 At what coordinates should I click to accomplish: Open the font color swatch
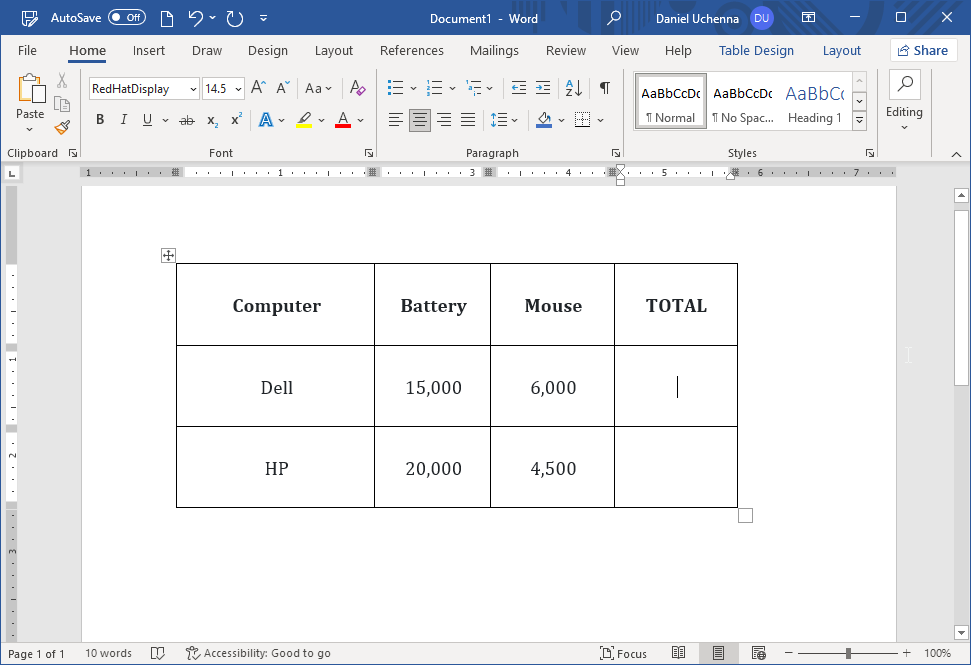coord(345,119)
